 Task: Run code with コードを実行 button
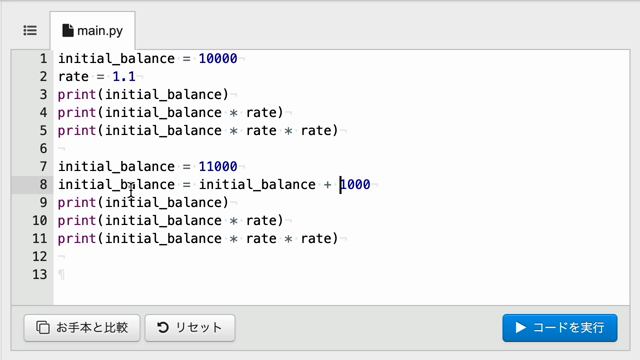(560, 328)
